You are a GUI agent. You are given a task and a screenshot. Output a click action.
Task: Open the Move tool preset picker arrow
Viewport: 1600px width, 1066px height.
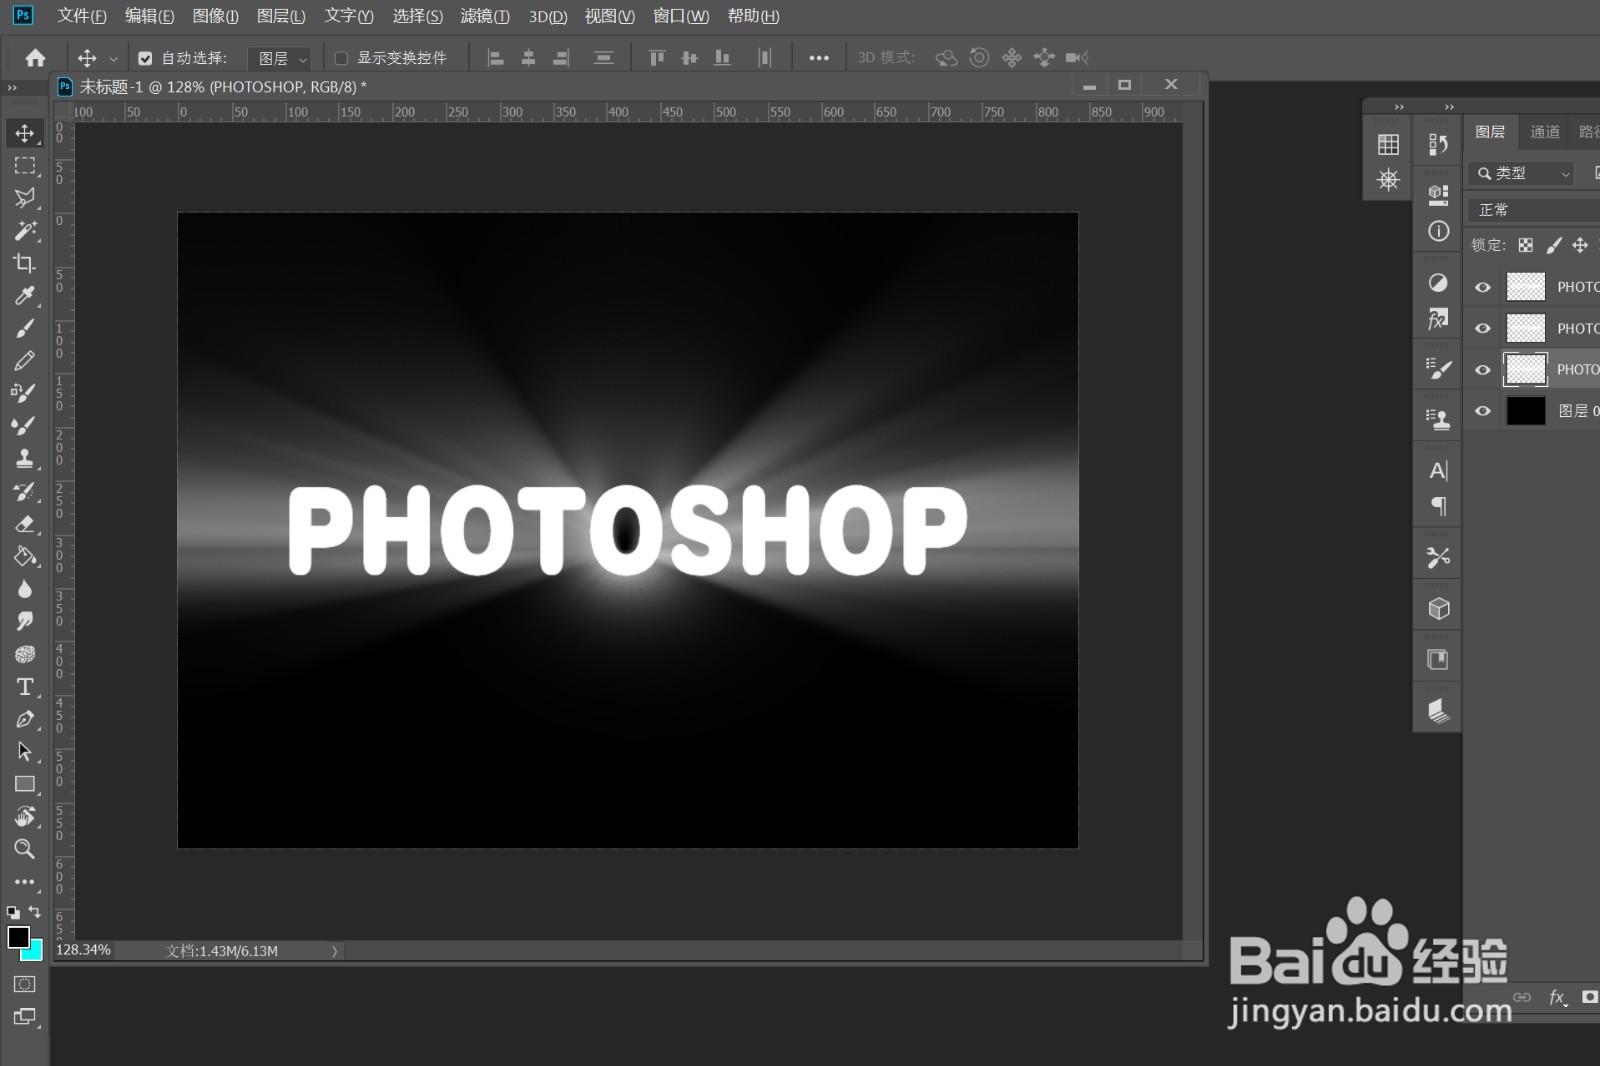point(113,59)
